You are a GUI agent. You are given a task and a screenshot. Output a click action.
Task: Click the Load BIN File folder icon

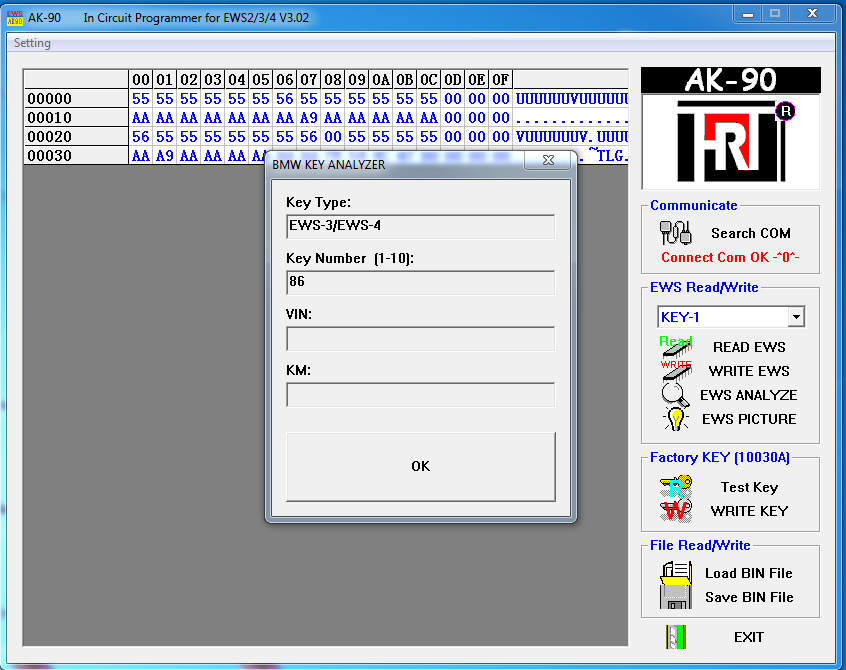676,573
